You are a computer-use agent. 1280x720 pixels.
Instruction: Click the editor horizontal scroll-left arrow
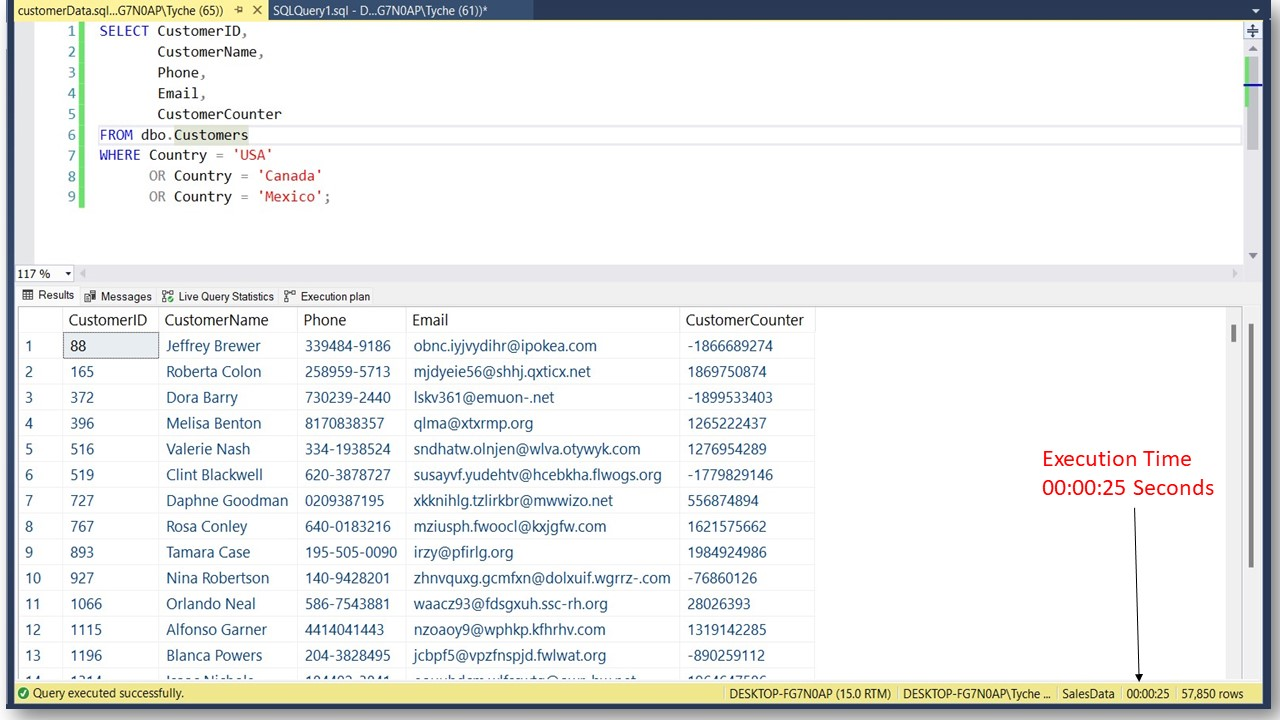point(84,274)
